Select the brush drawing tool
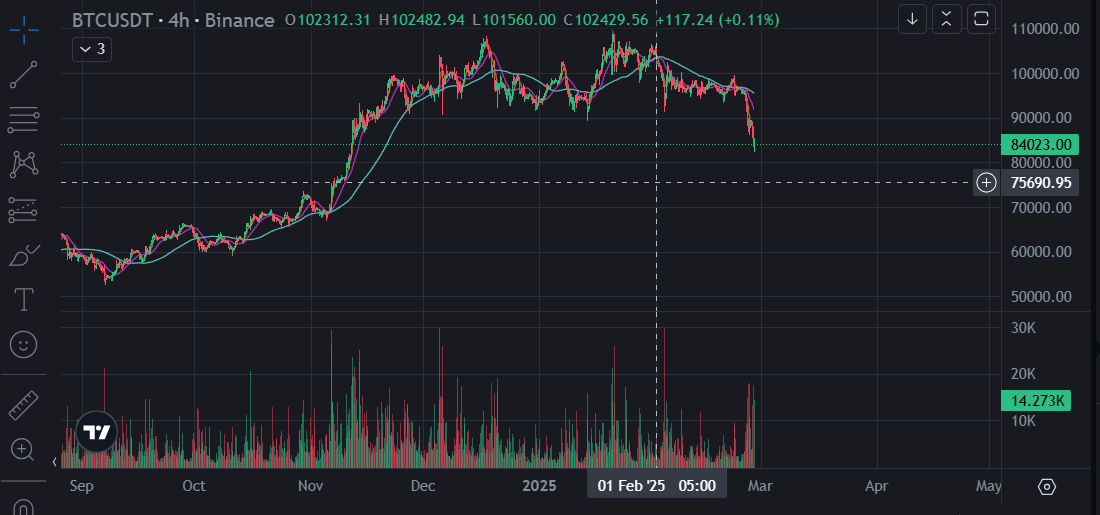Viewport: 1100px width, 515px height. 23,255
